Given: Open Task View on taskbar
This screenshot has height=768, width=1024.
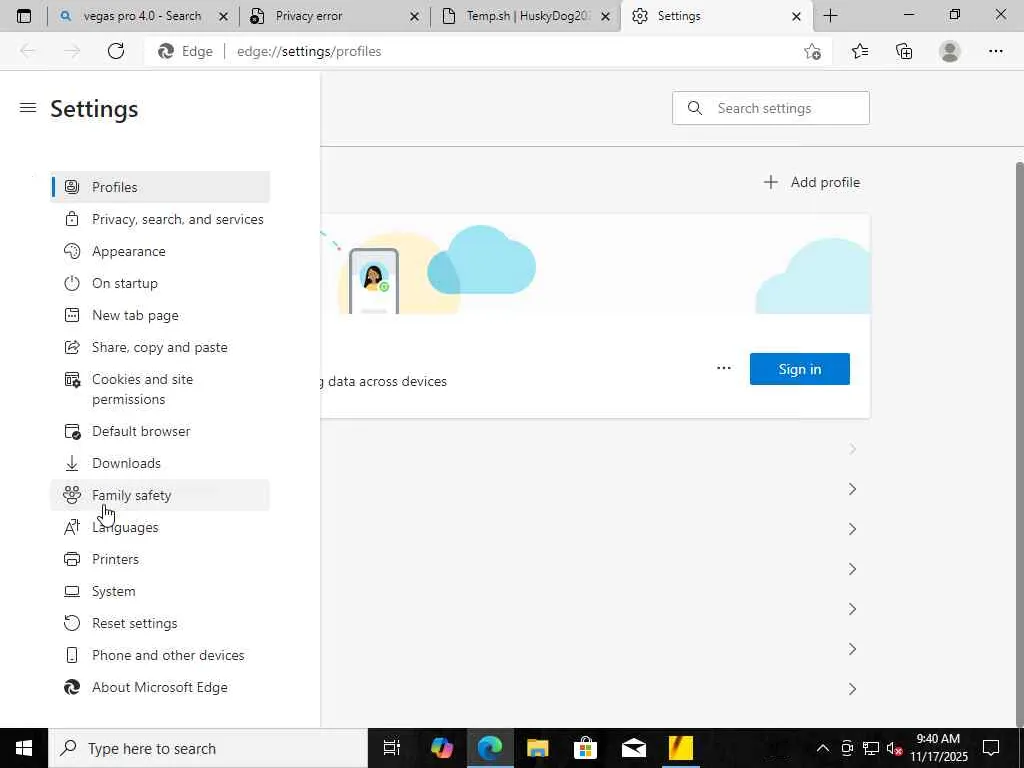Looking at the screenshot, I should [391, 748].
